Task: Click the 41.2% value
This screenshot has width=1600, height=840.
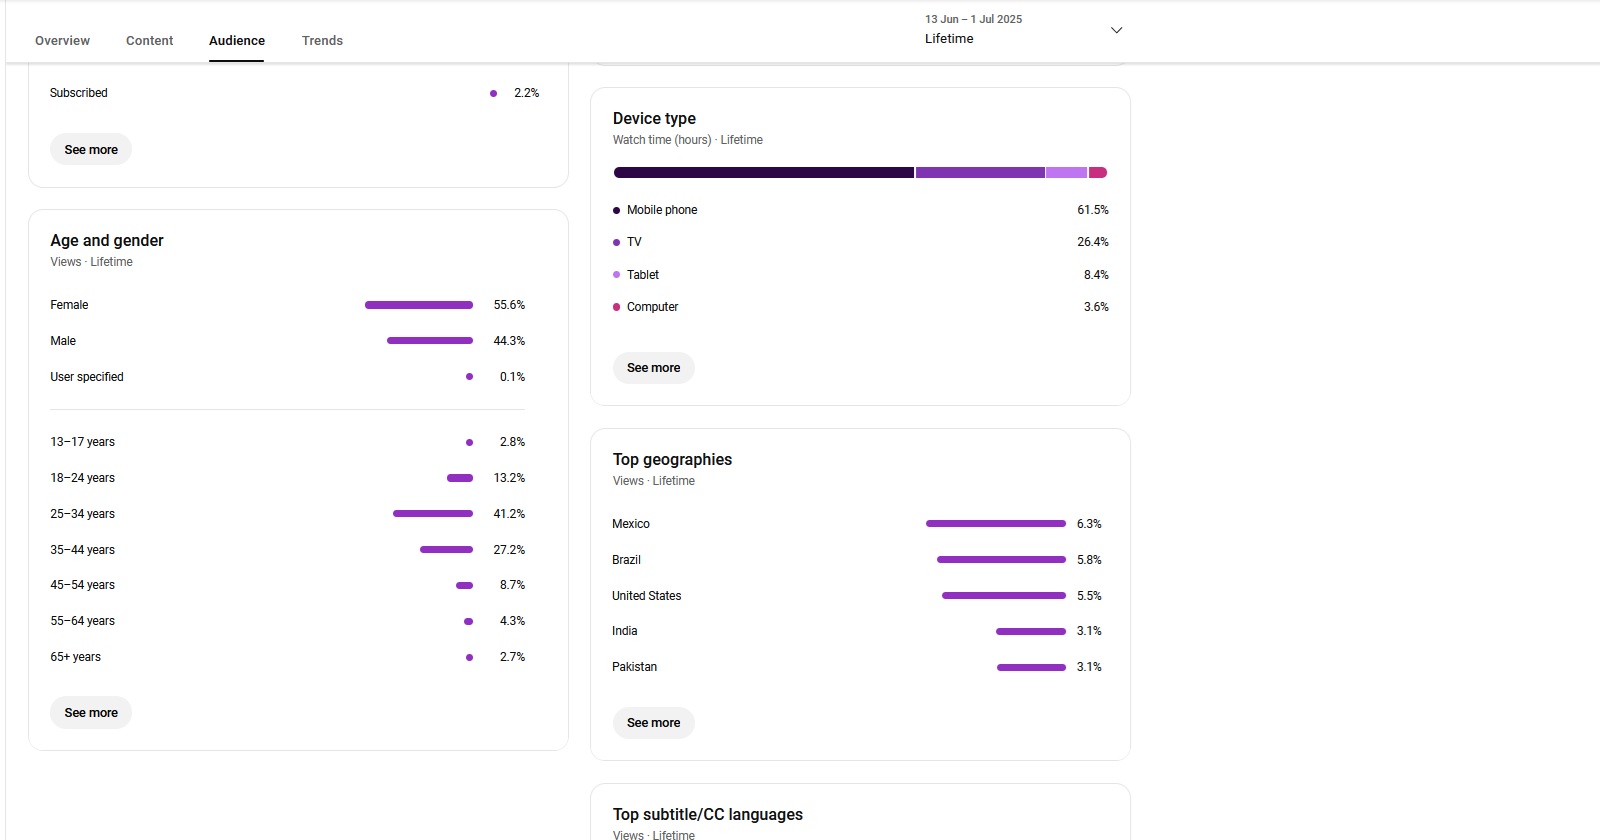Action: (x=509, y=514)
